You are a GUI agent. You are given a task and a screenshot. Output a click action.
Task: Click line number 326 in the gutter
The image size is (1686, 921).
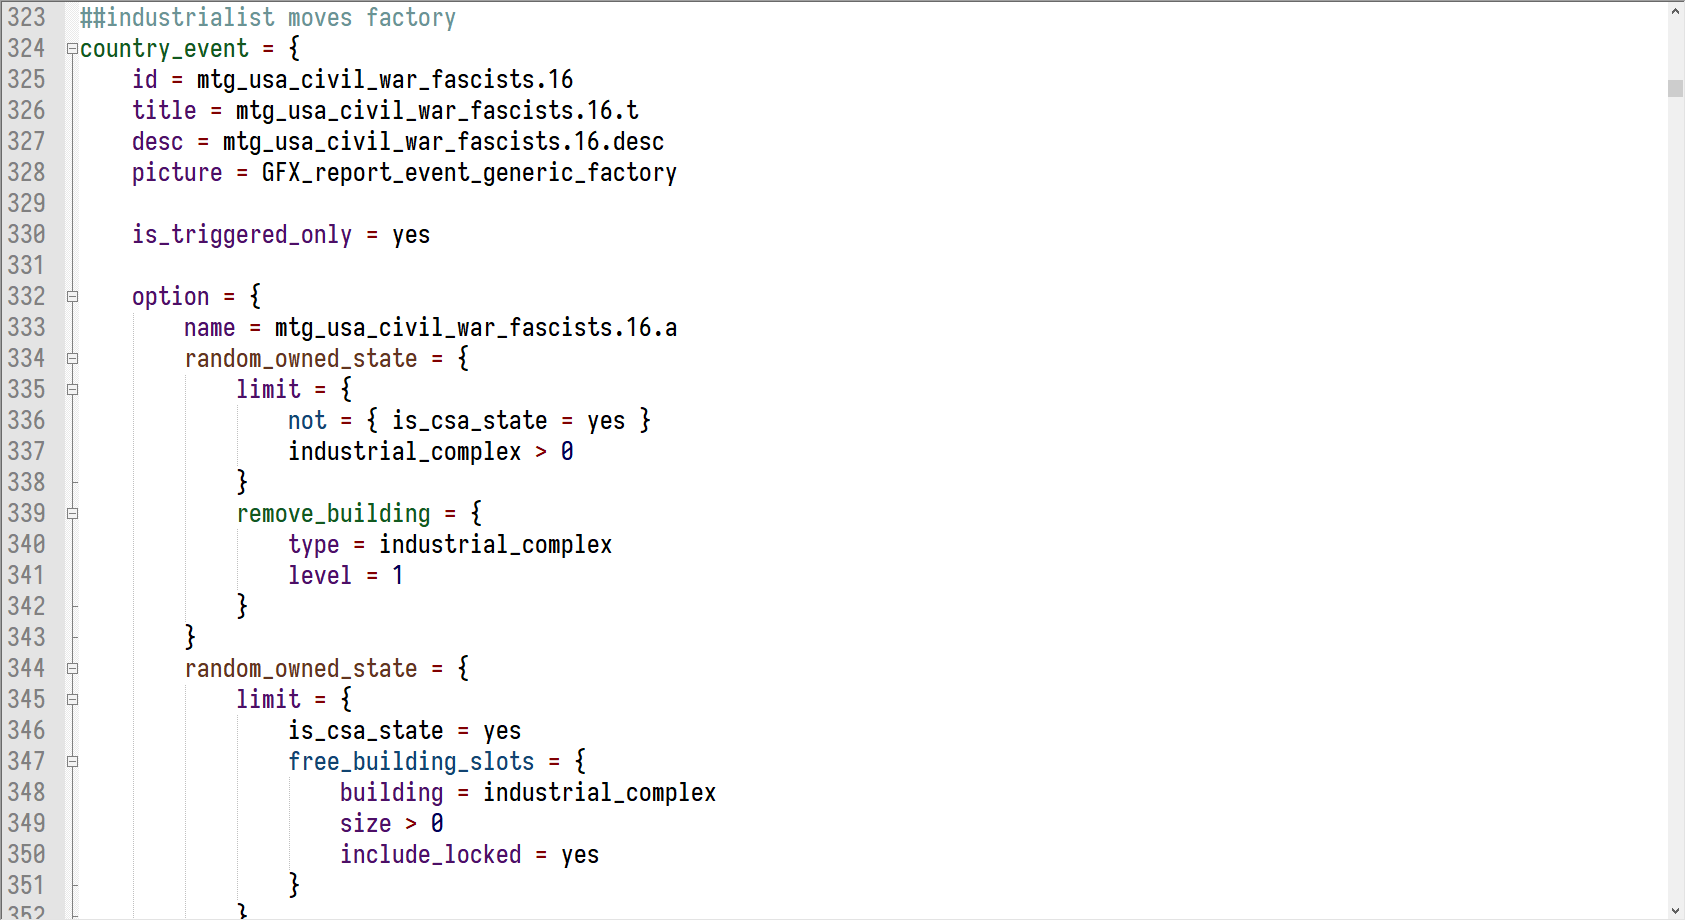point(27,111)
